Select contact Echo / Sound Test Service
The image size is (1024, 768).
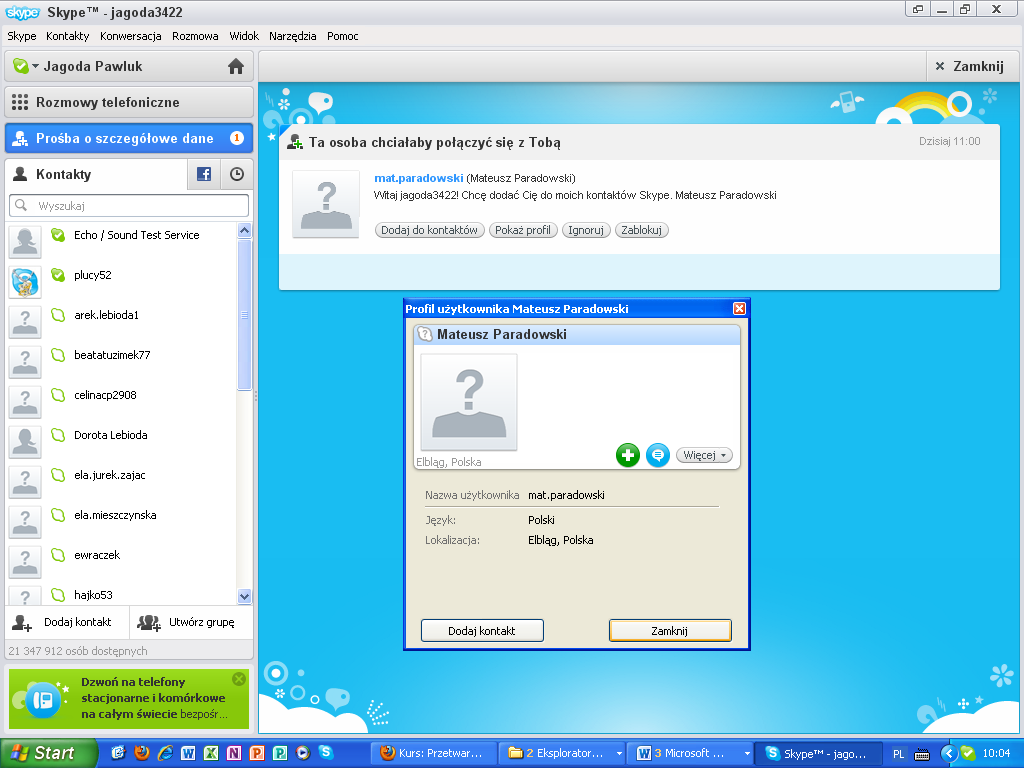[x=121, y=241]
